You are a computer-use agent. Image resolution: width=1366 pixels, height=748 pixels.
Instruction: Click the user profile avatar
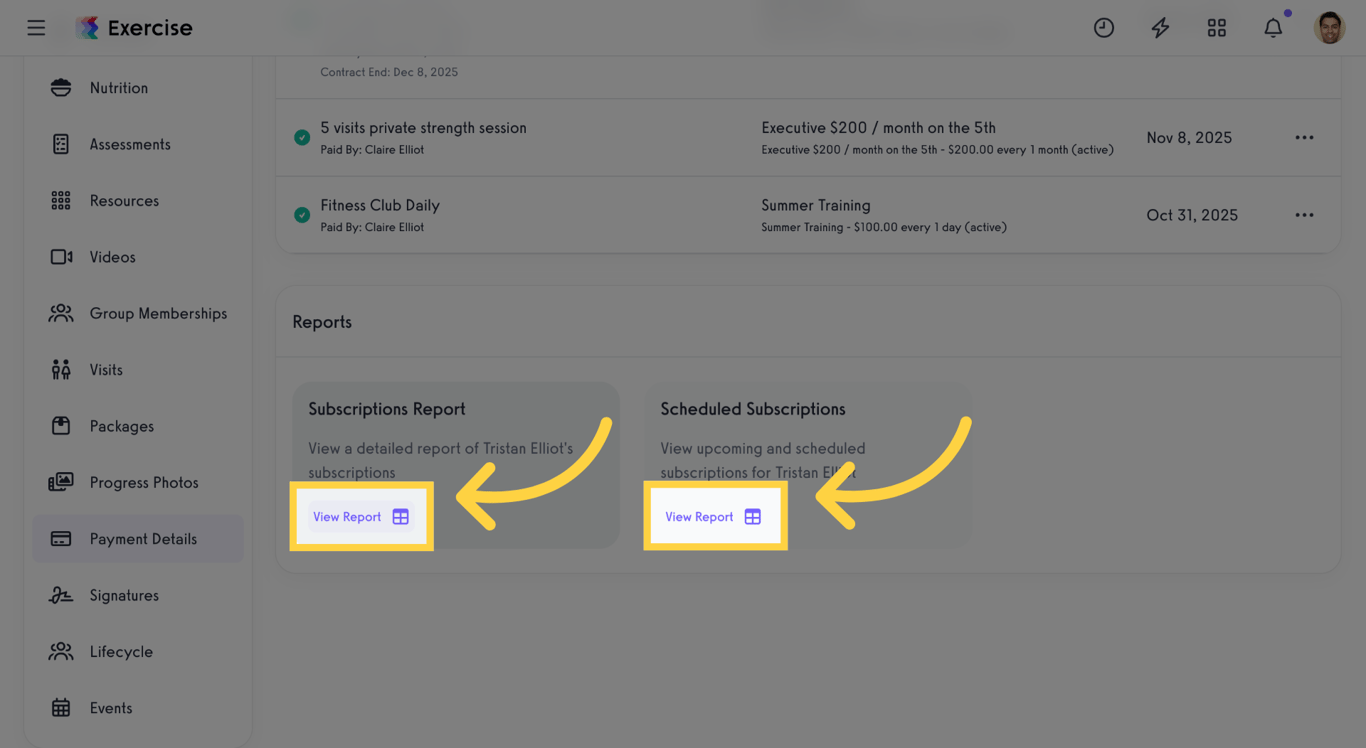pos(1329,28)
